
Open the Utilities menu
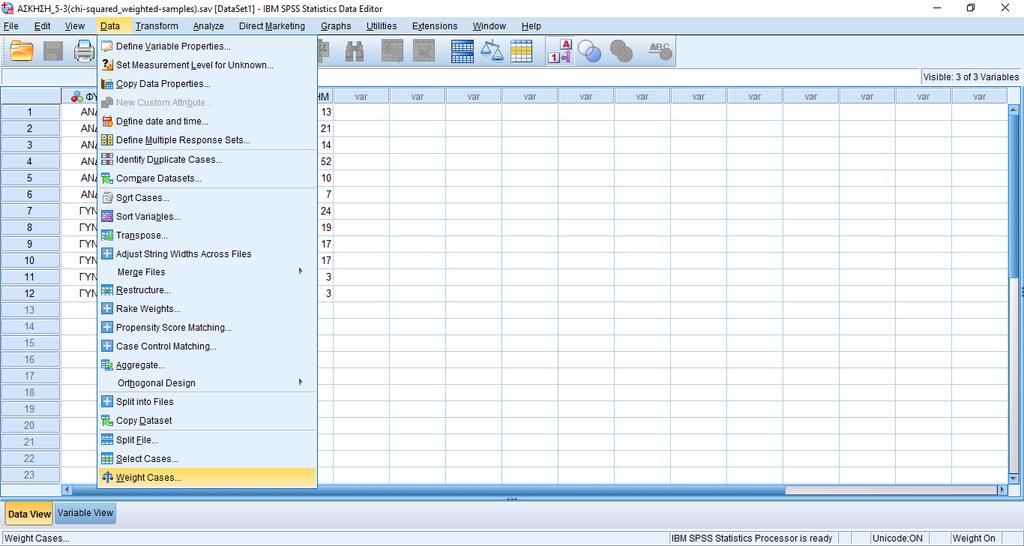point(381,26)
